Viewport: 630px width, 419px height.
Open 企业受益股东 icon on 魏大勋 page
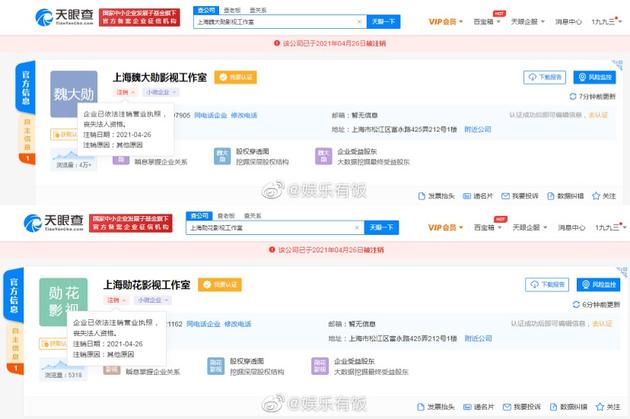coord(323,156)
